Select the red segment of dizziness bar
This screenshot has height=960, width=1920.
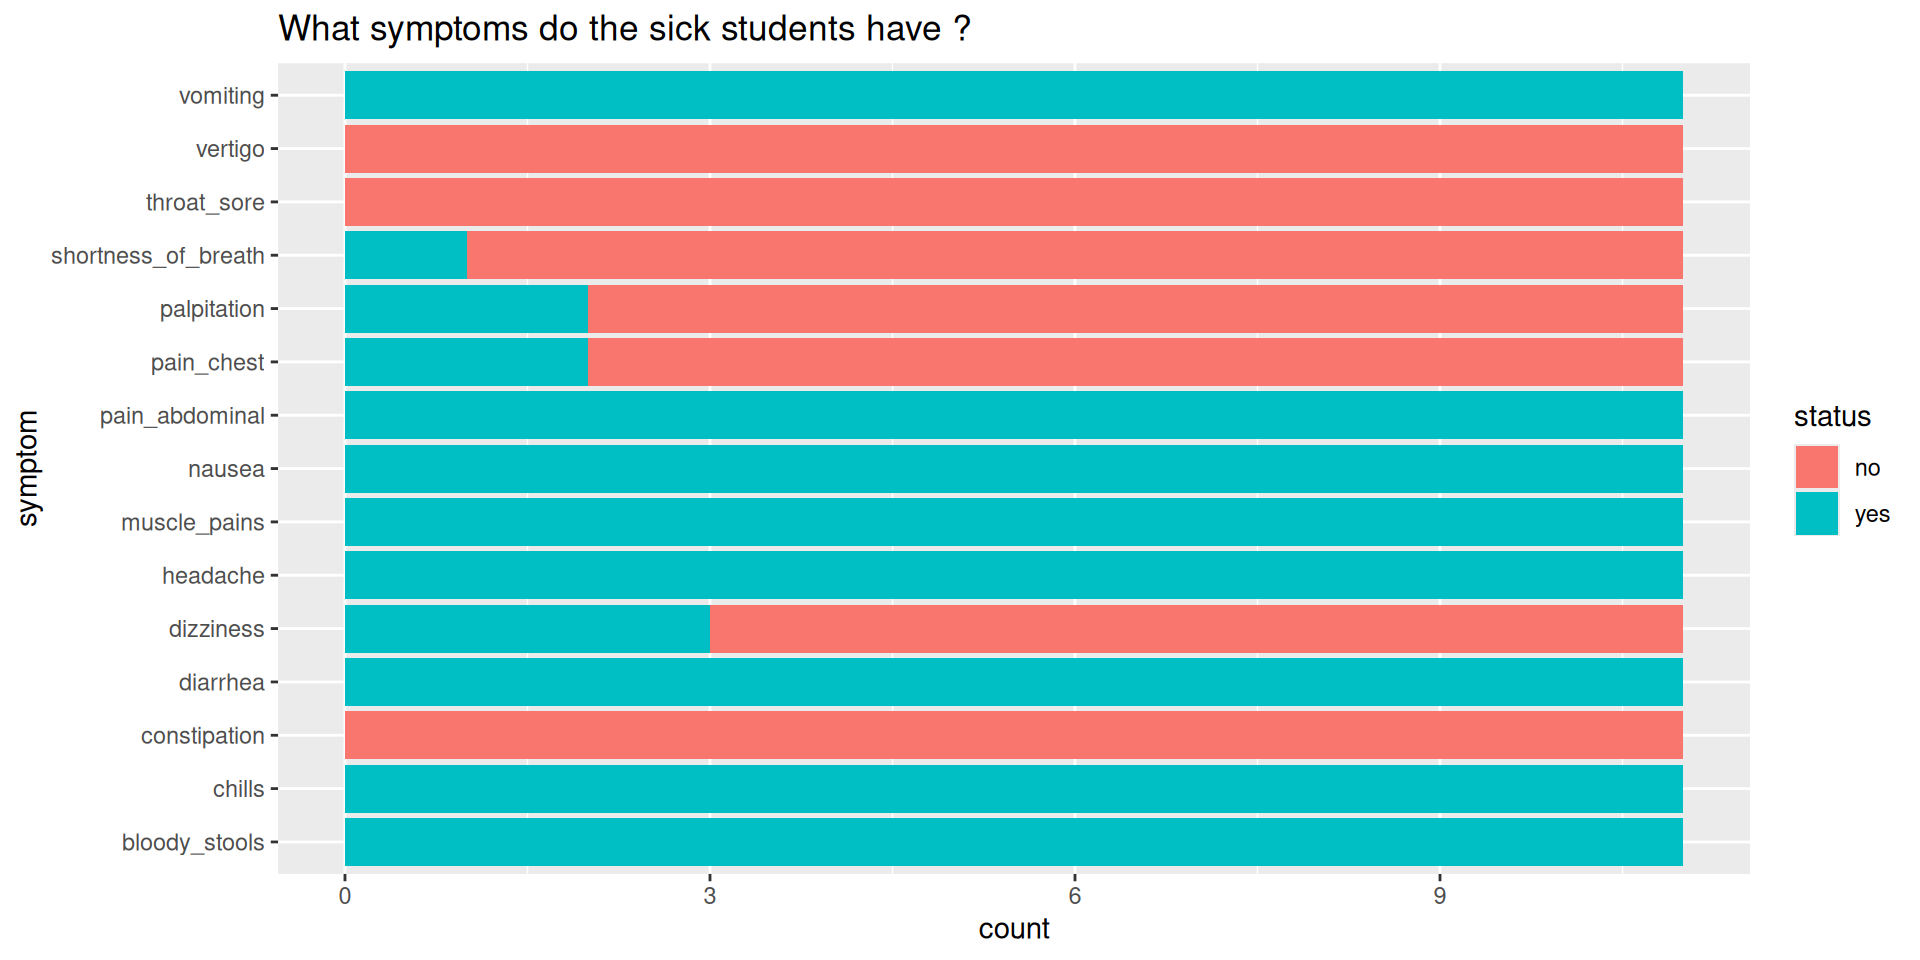(1196, 629)
